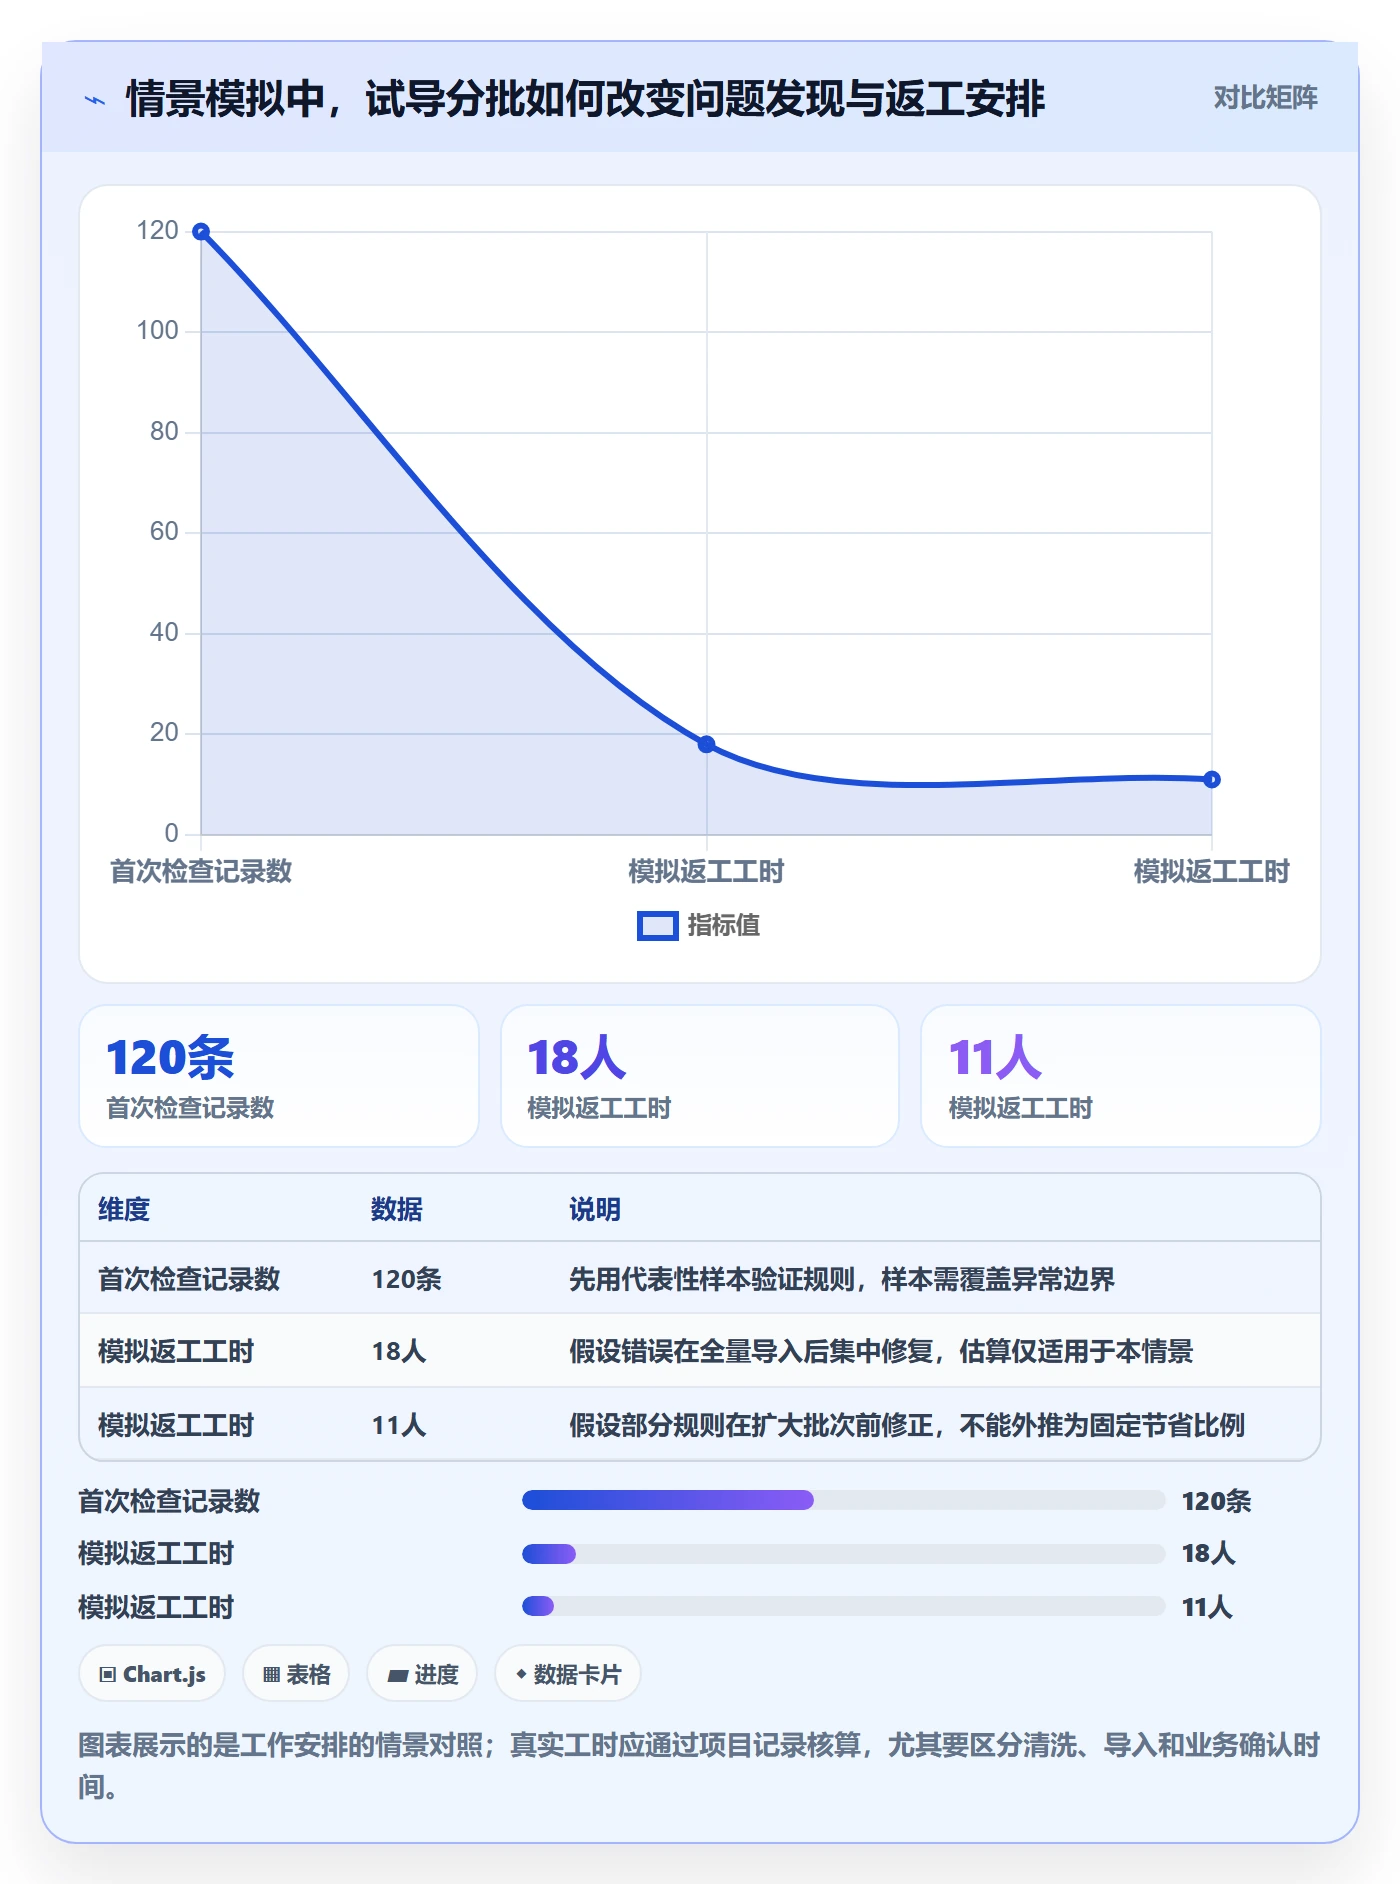Click the description starting 假设错误在全量导入后

(881, 1352)
